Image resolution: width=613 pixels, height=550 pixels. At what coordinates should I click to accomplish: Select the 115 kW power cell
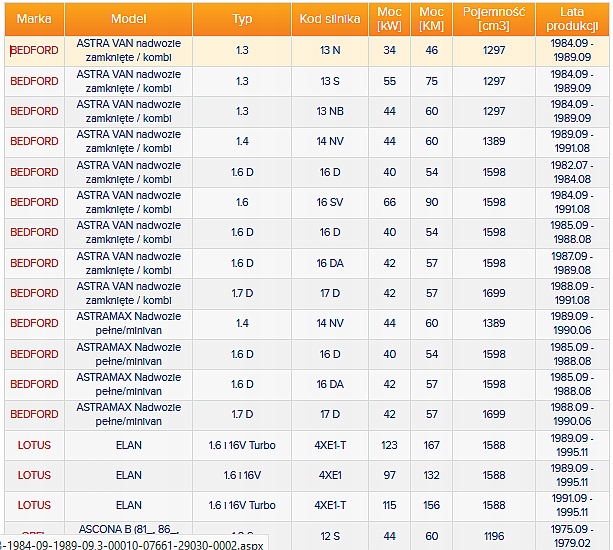(389, 505)
